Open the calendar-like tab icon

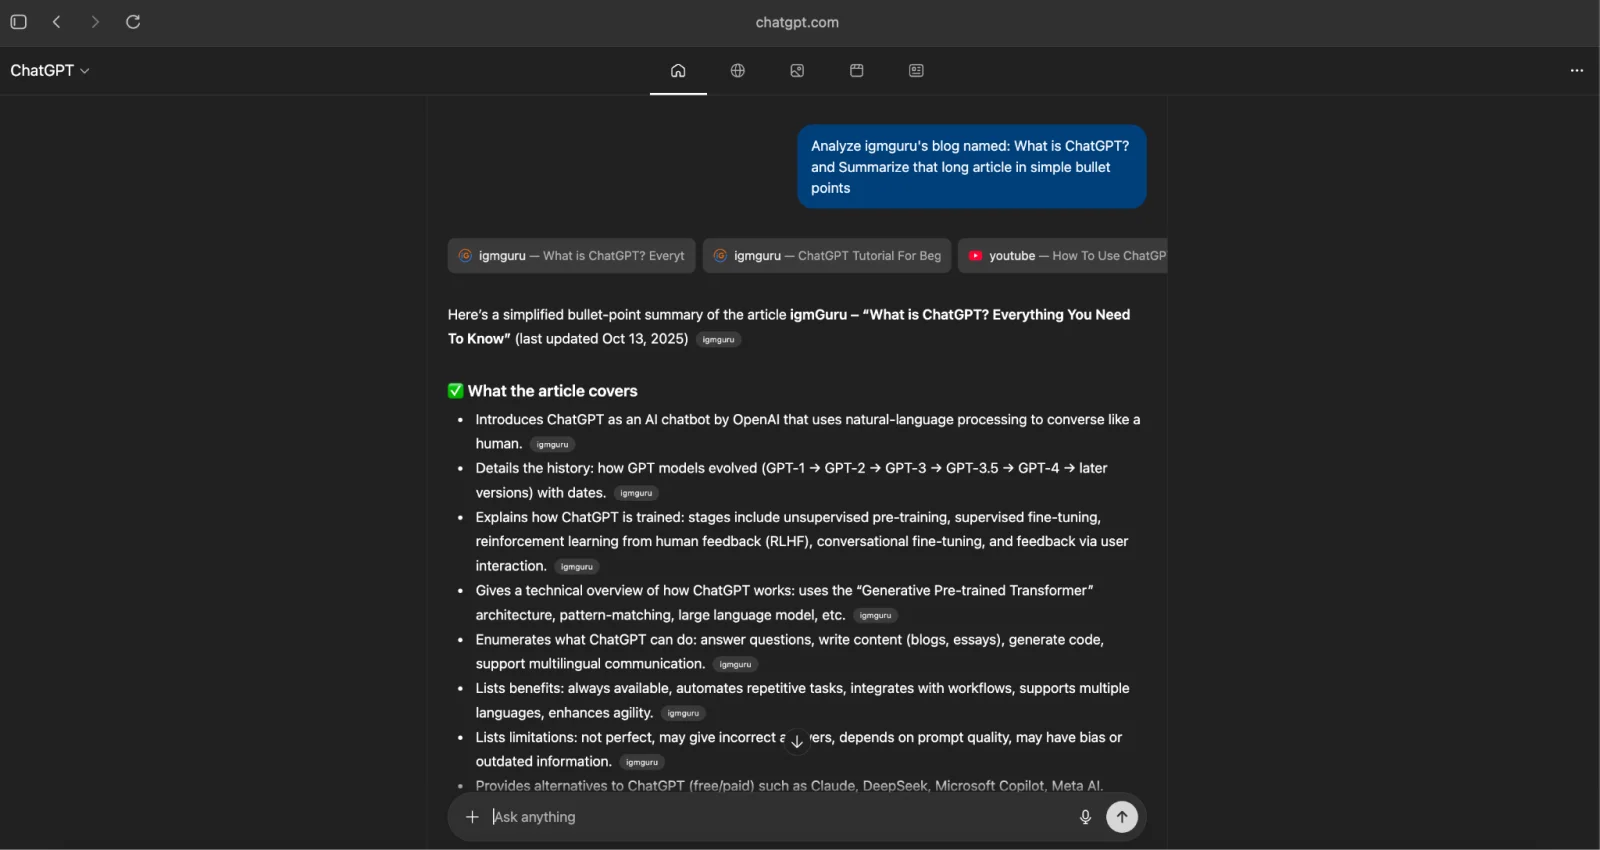click(x=857, y=70)
